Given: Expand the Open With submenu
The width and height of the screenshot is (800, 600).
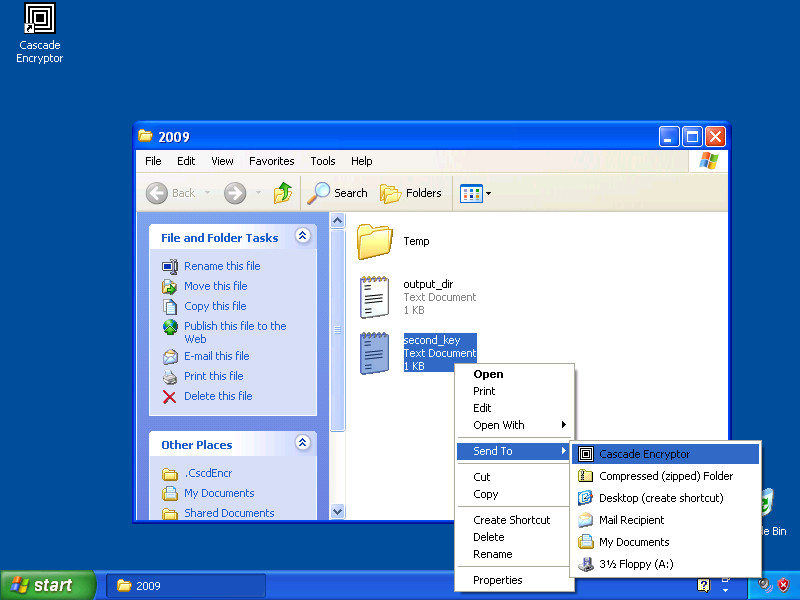Looking at the screenshot, I should (x=514, y=425).
